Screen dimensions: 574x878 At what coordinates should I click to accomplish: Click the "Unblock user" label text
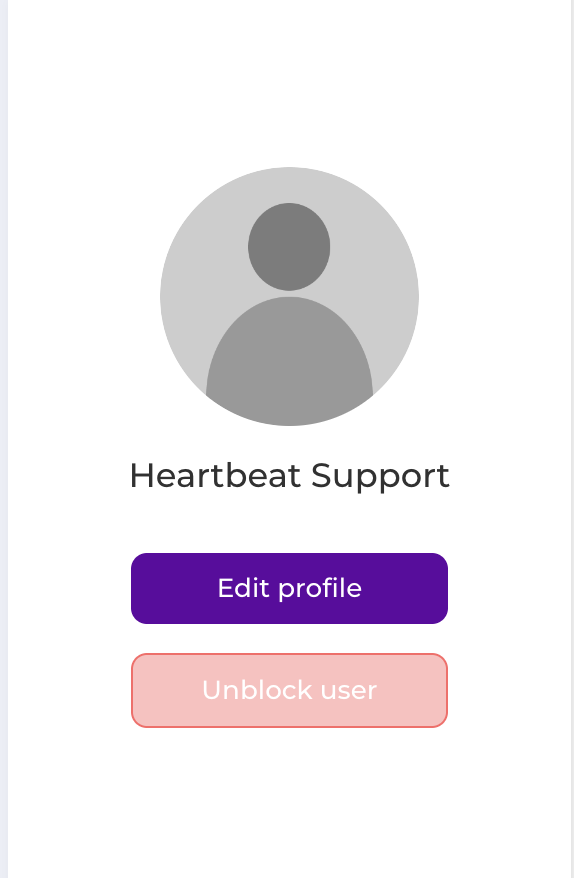290,690
